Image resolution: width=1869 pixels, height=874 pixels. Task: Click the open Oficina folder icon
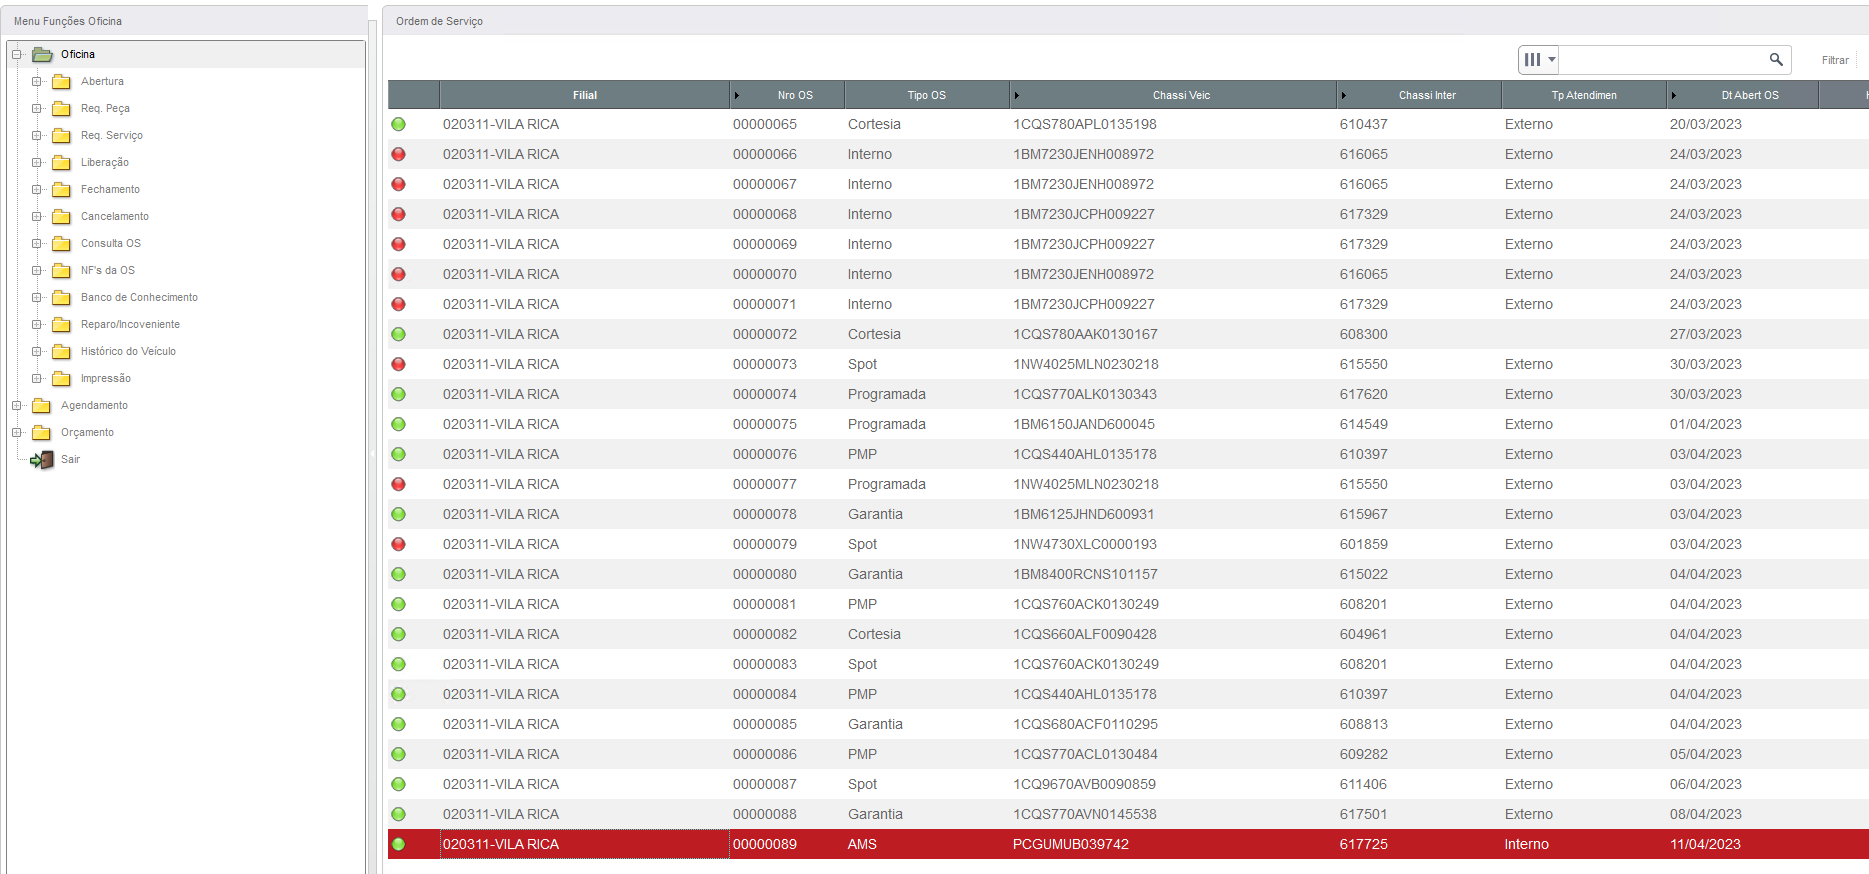click(x=42, y=55)
